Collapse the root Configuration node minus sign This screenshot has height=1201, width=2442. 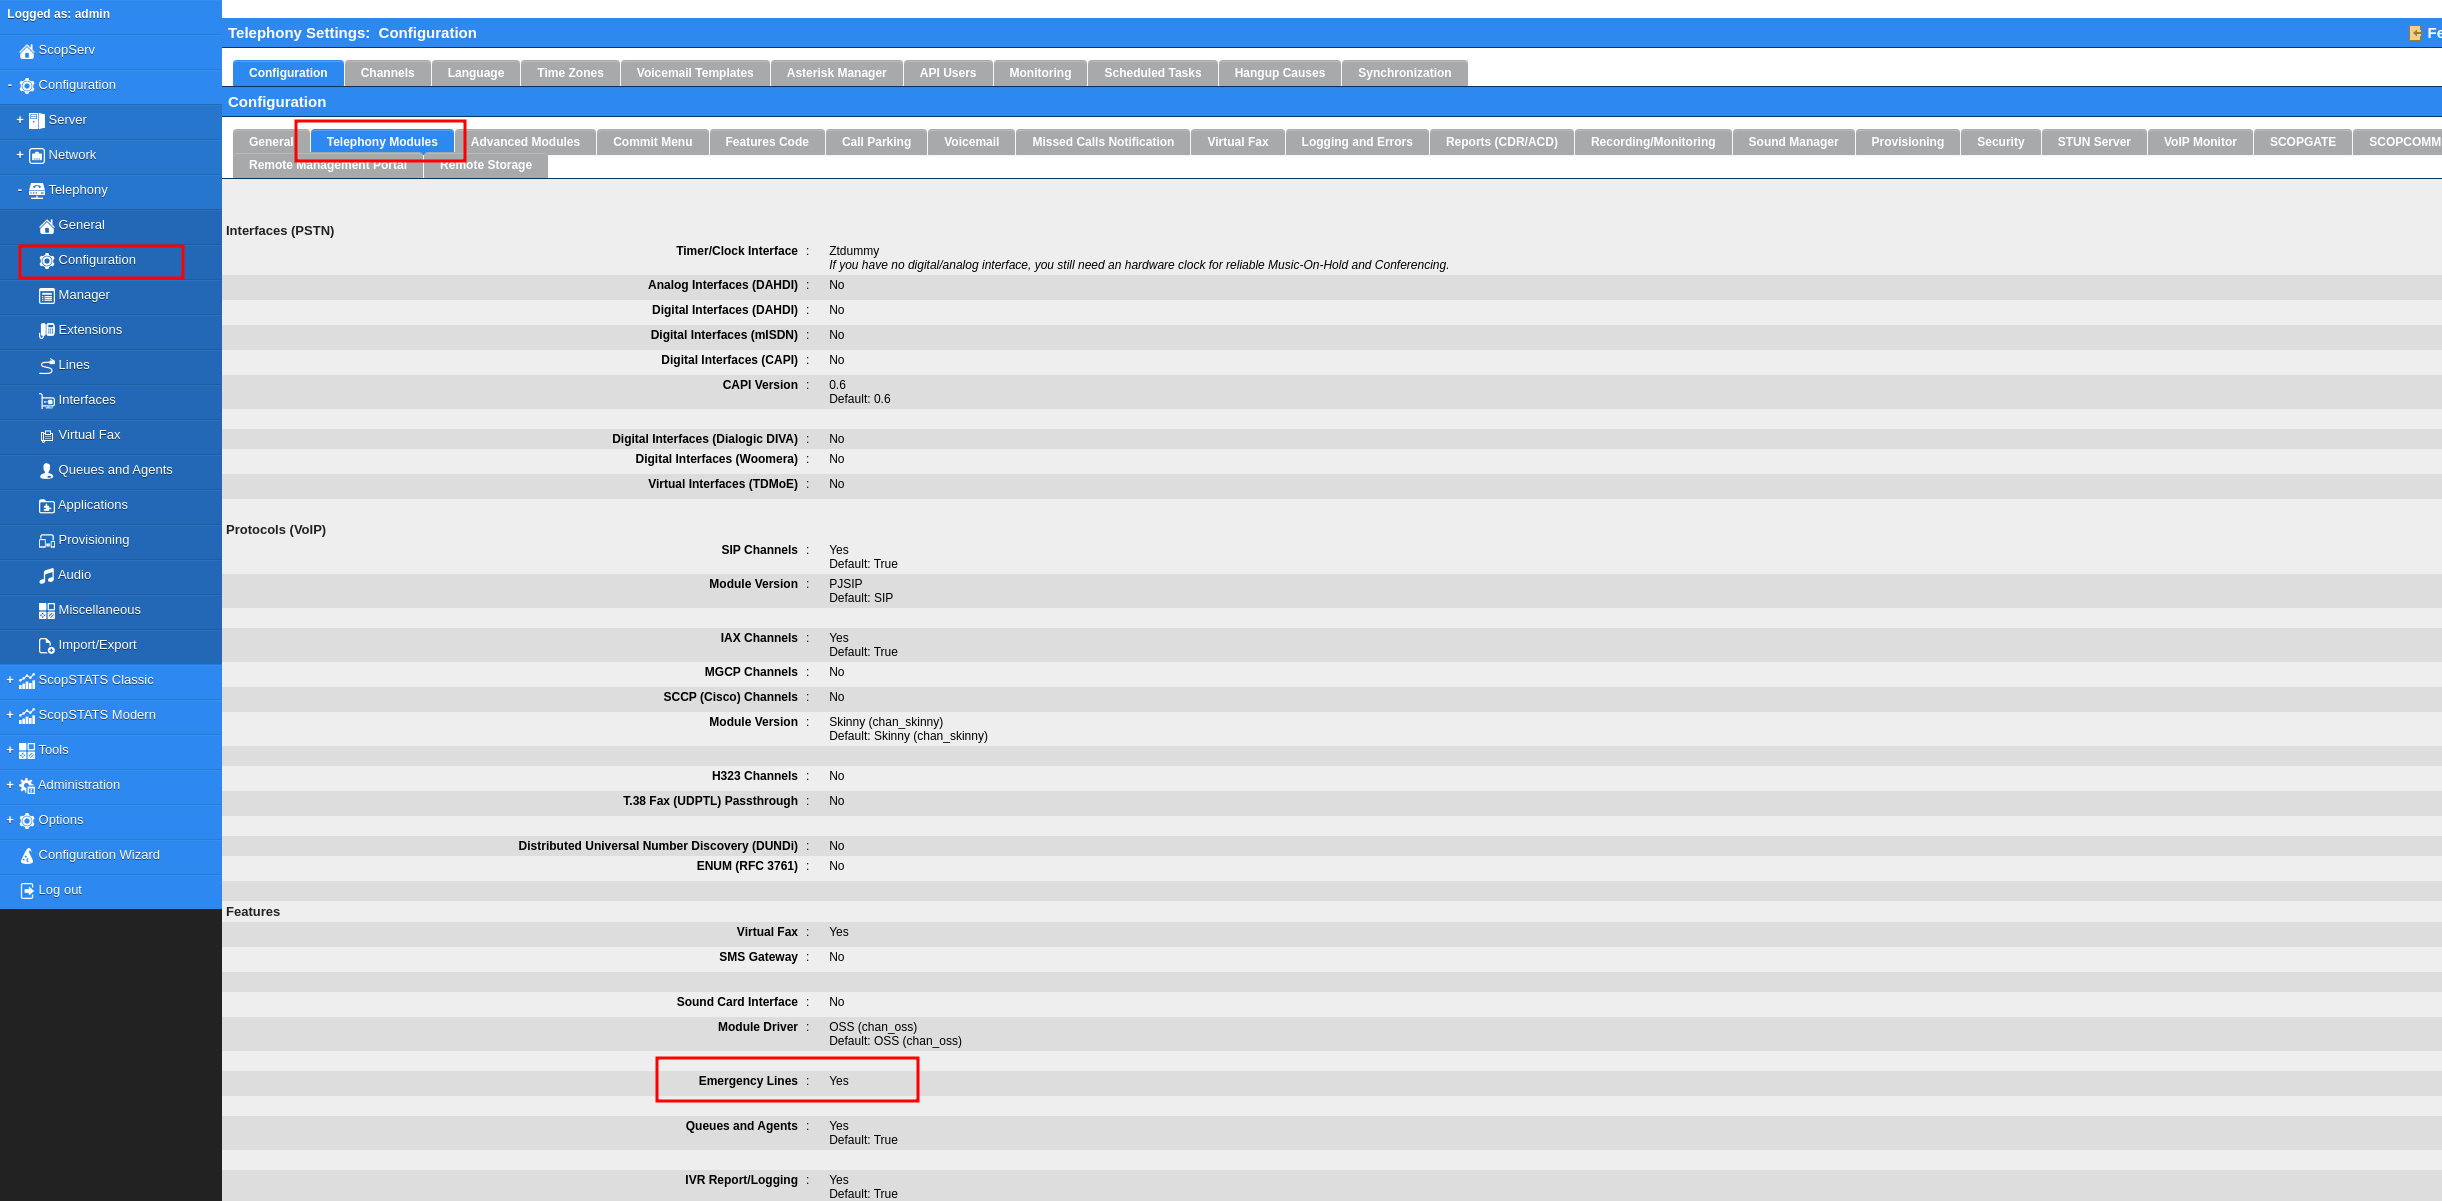point(10,84)
